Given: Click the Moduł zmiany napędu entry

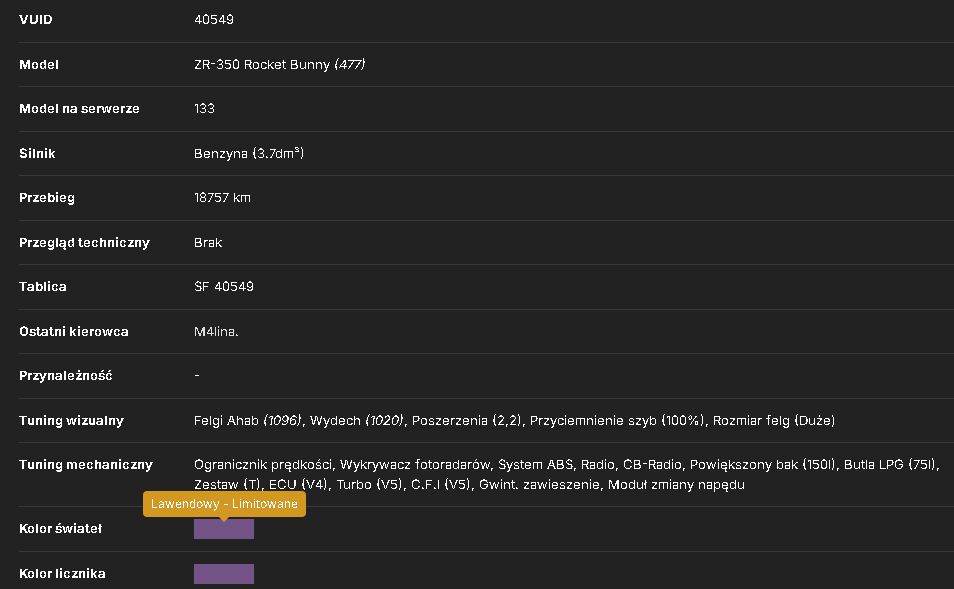Looking at the screenshot, I should coord(676,485).
